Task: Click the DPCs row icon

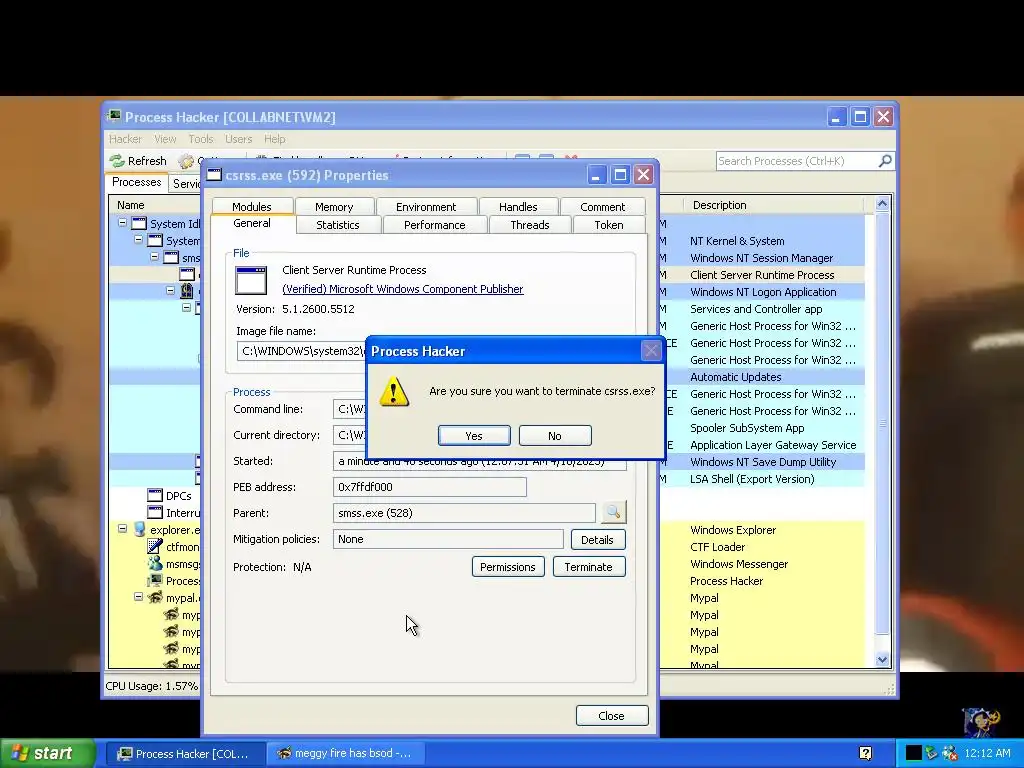Action: tap(155, 495)
